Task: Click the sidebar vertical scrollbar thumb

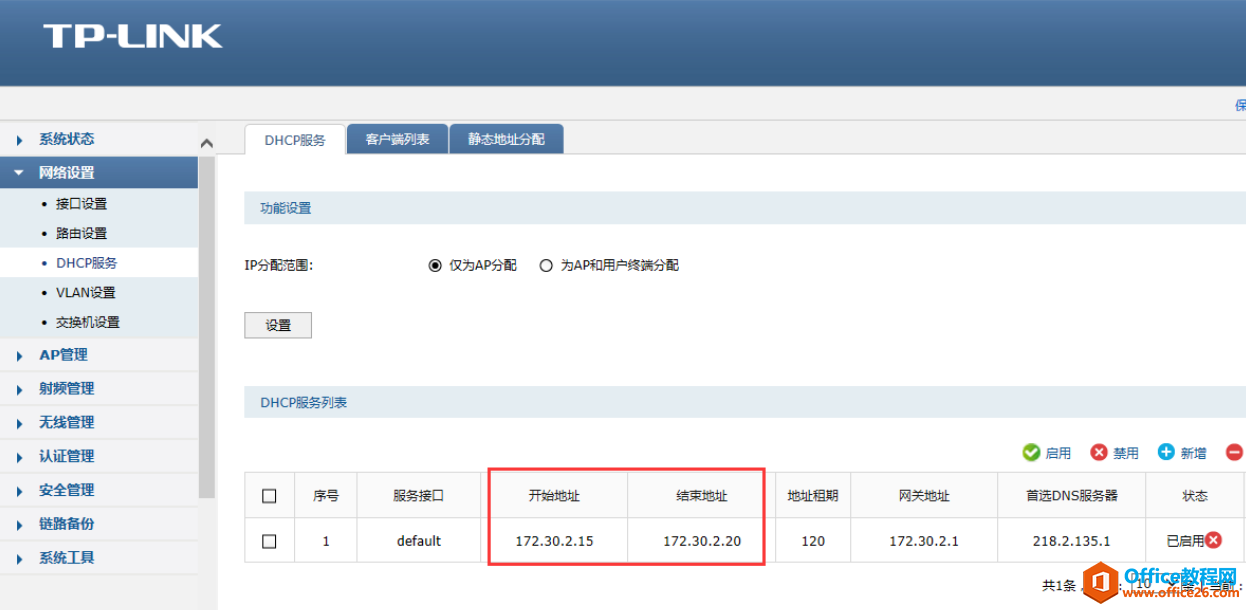Action: (207, 327)
